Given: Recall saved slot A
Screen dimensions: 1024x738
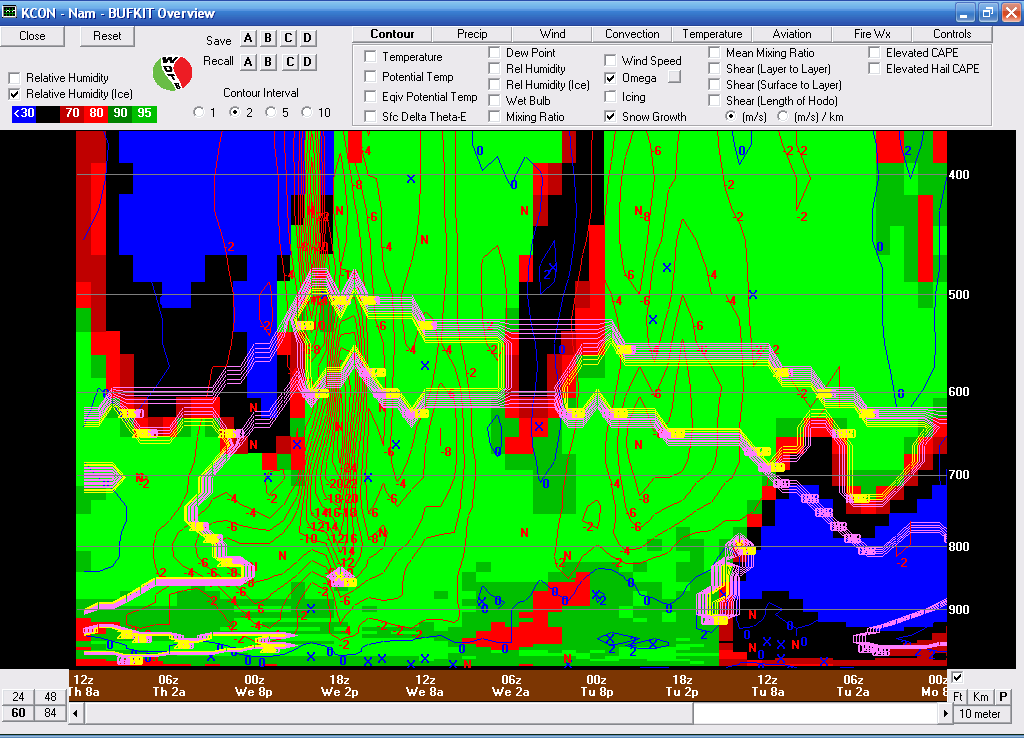Looking at the screenshot, I should 248,62.
